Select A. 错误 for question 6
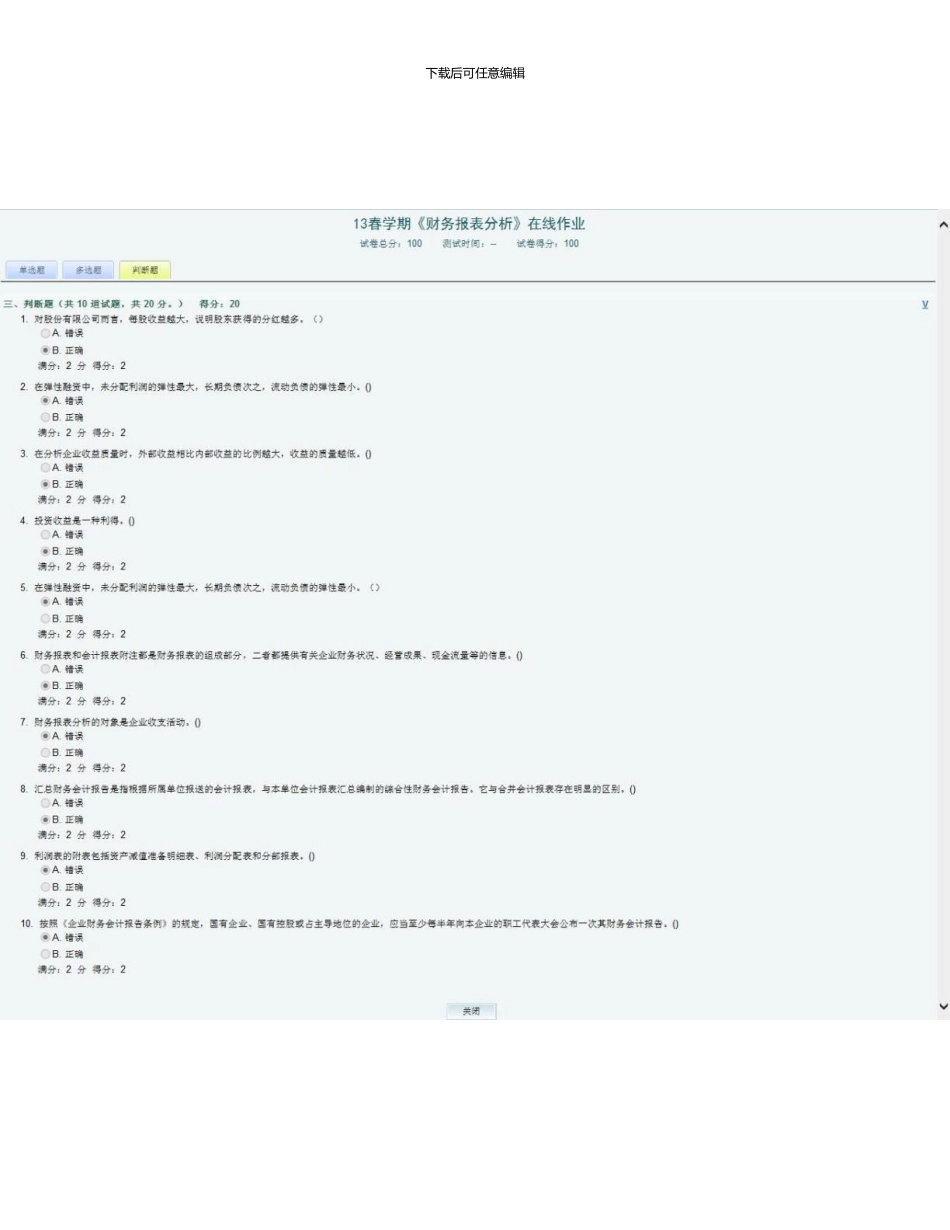950x1230 pixels. pyautogui.click(x=45, y=669)
